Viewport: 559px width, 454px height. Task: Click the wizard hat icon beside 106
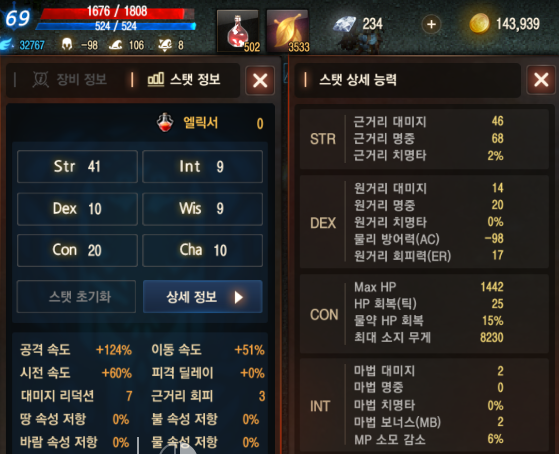(115, 45)
